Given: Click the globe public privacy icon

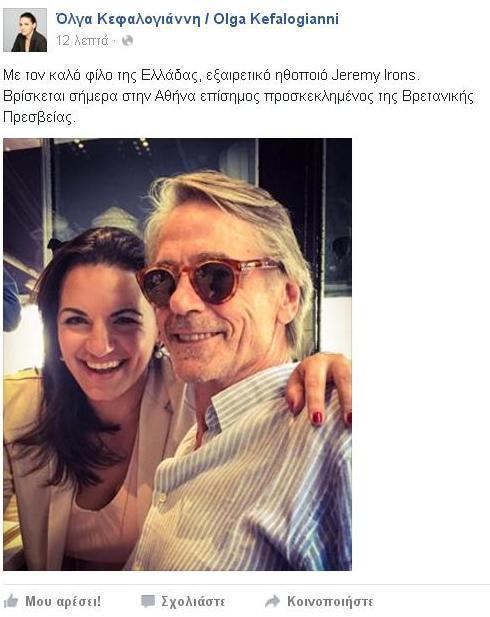Looking at the screenshot, I should point(127,41).
